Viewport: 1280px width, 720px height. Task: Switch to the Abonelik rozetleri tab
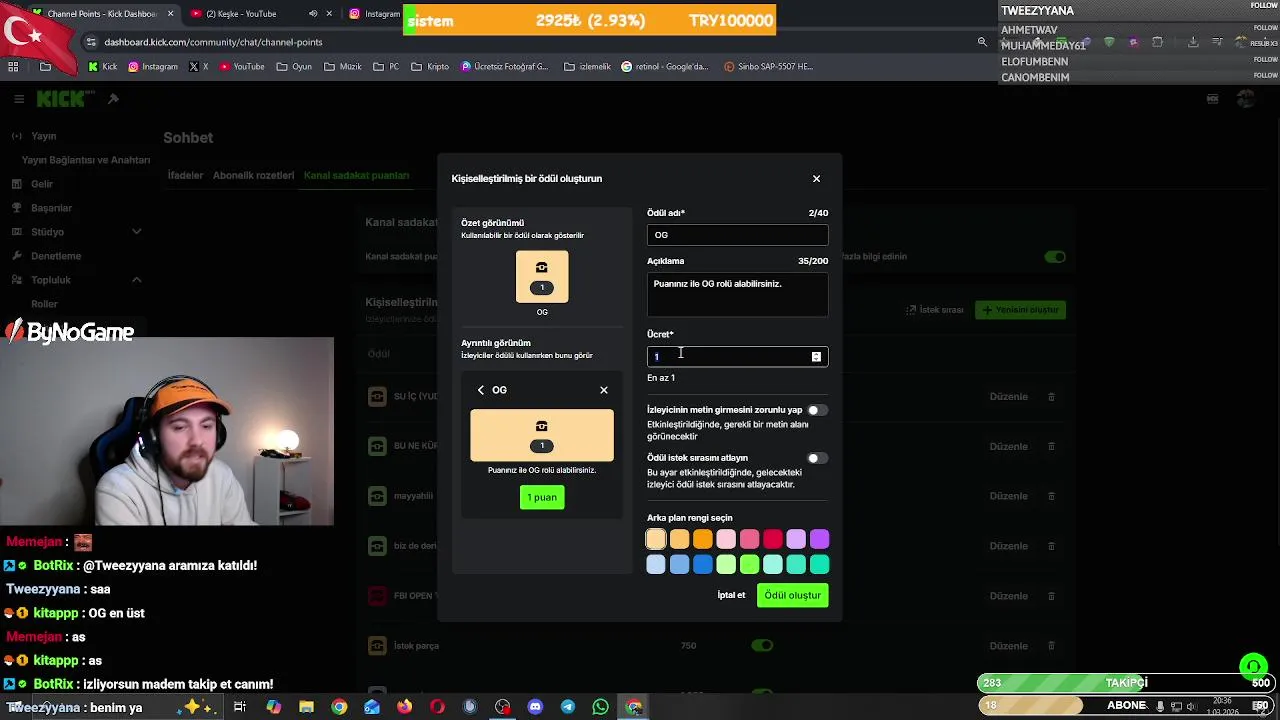pyautogui.click(x=253, y=175)
